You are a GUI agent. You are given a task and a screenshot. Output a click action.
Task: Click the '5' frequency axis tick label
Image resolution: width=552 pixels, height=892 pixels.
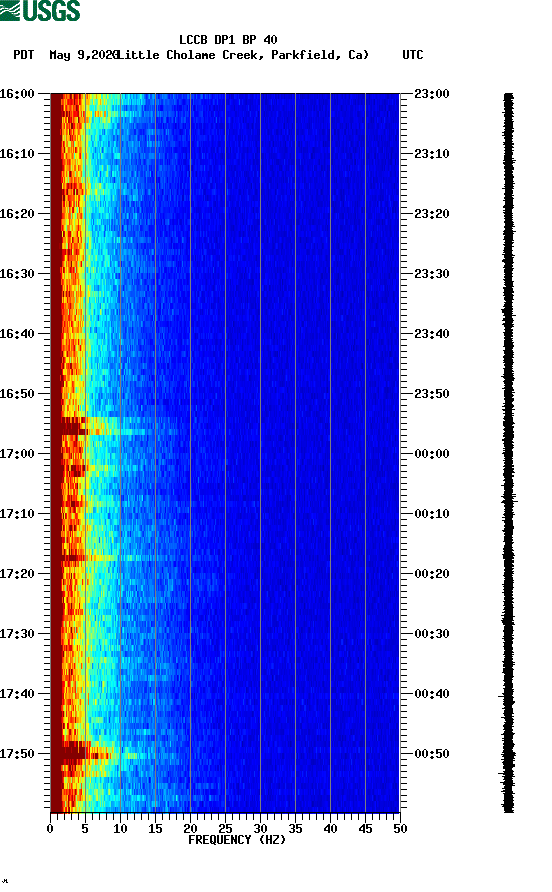tap(85, 829)
